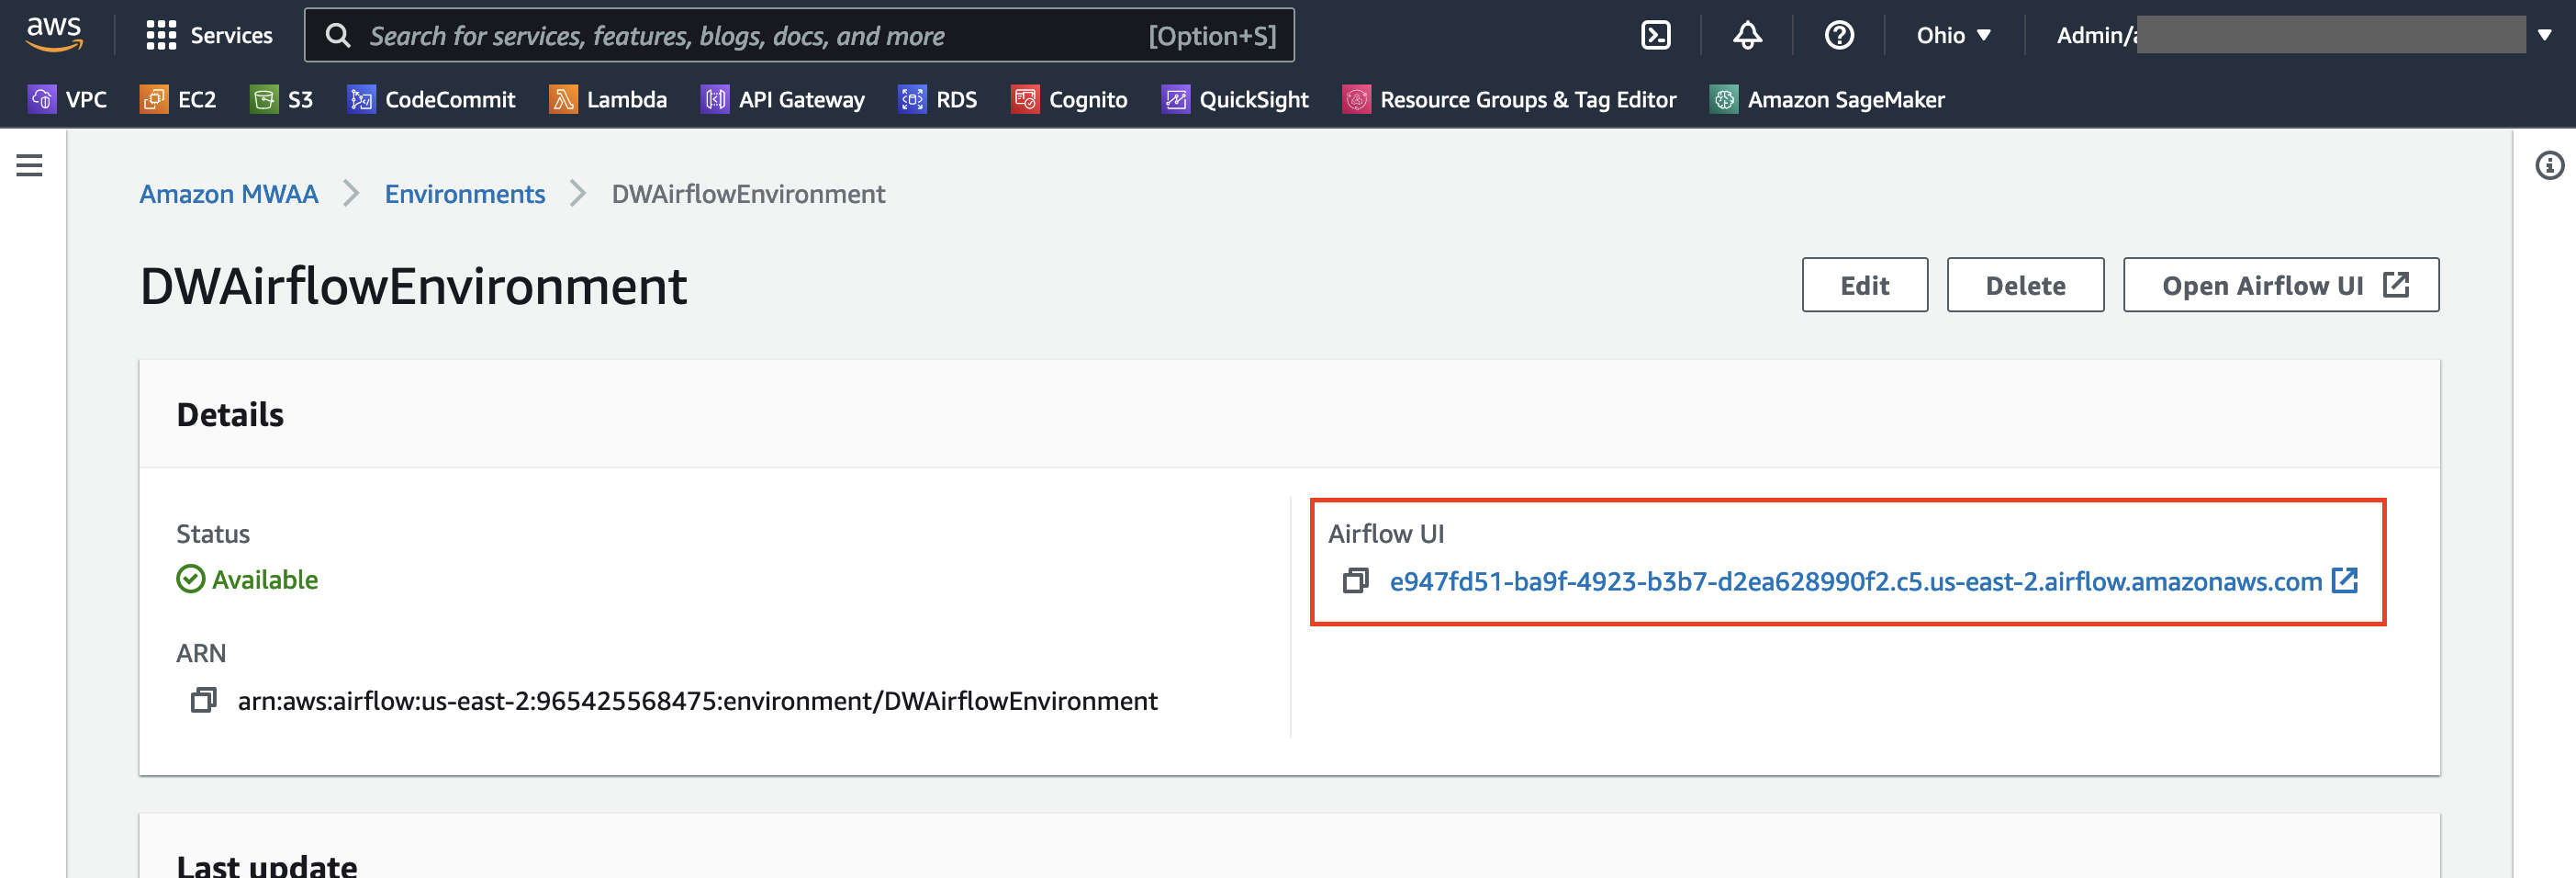This screenshot has width=2576, height=878.
Task: Click the Cognito shortcut icon
Action: [x=1025, y=99]
